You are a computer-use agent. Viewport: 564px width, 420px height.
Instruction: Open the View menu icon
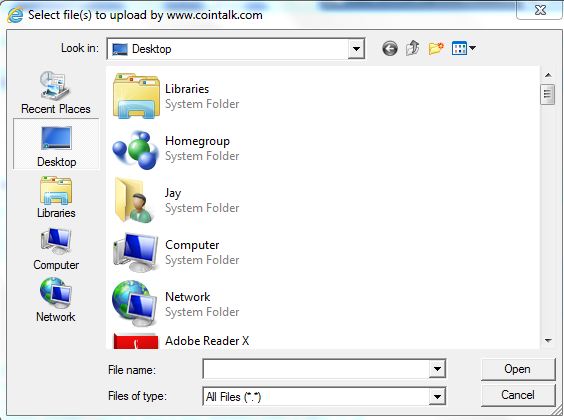[464, 48]
